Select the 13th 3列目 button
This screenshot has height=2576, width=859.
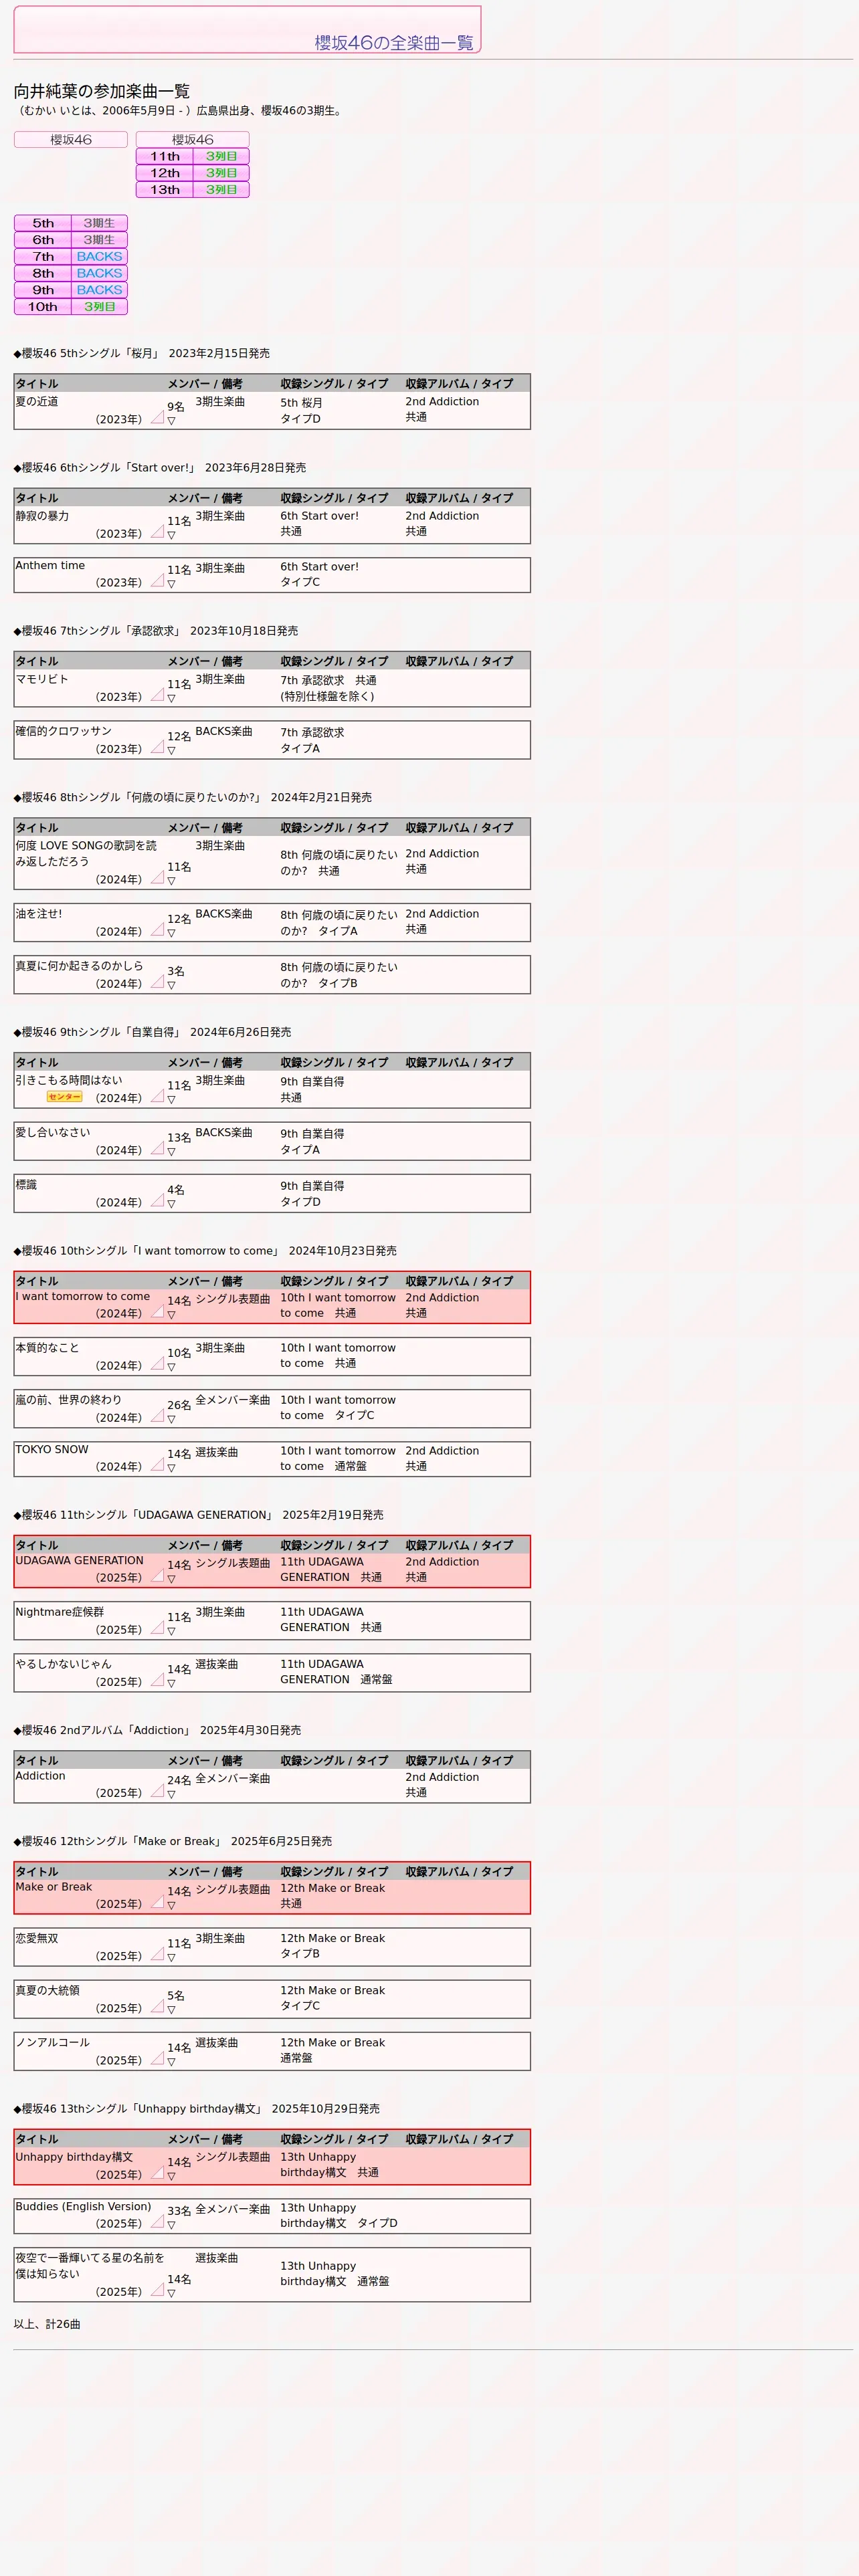point(193,190)
